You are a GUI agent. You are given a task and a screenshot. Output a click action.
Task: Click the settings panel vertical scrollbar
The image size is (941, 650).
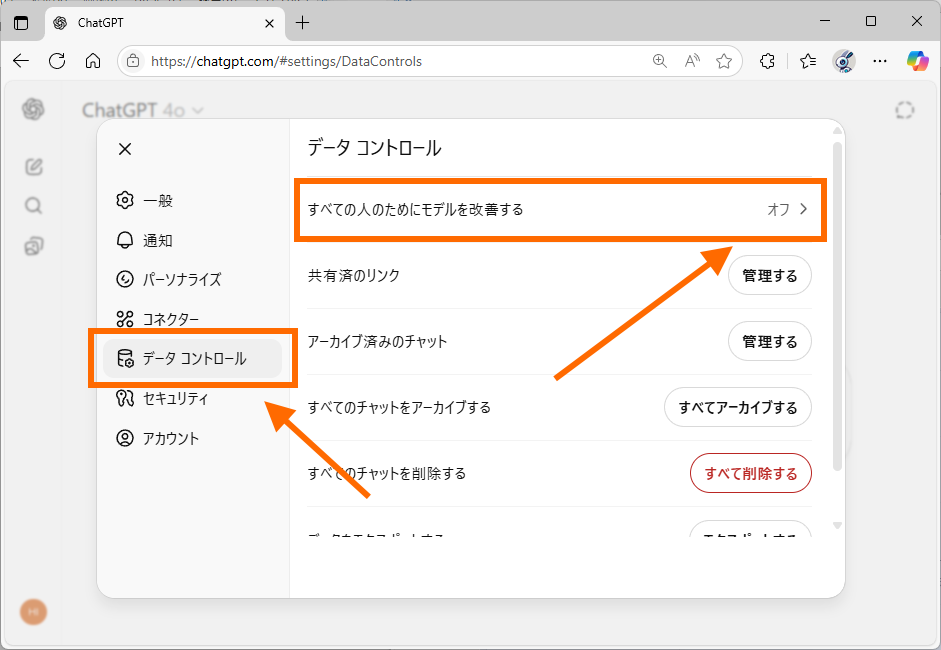coord(837,306)
